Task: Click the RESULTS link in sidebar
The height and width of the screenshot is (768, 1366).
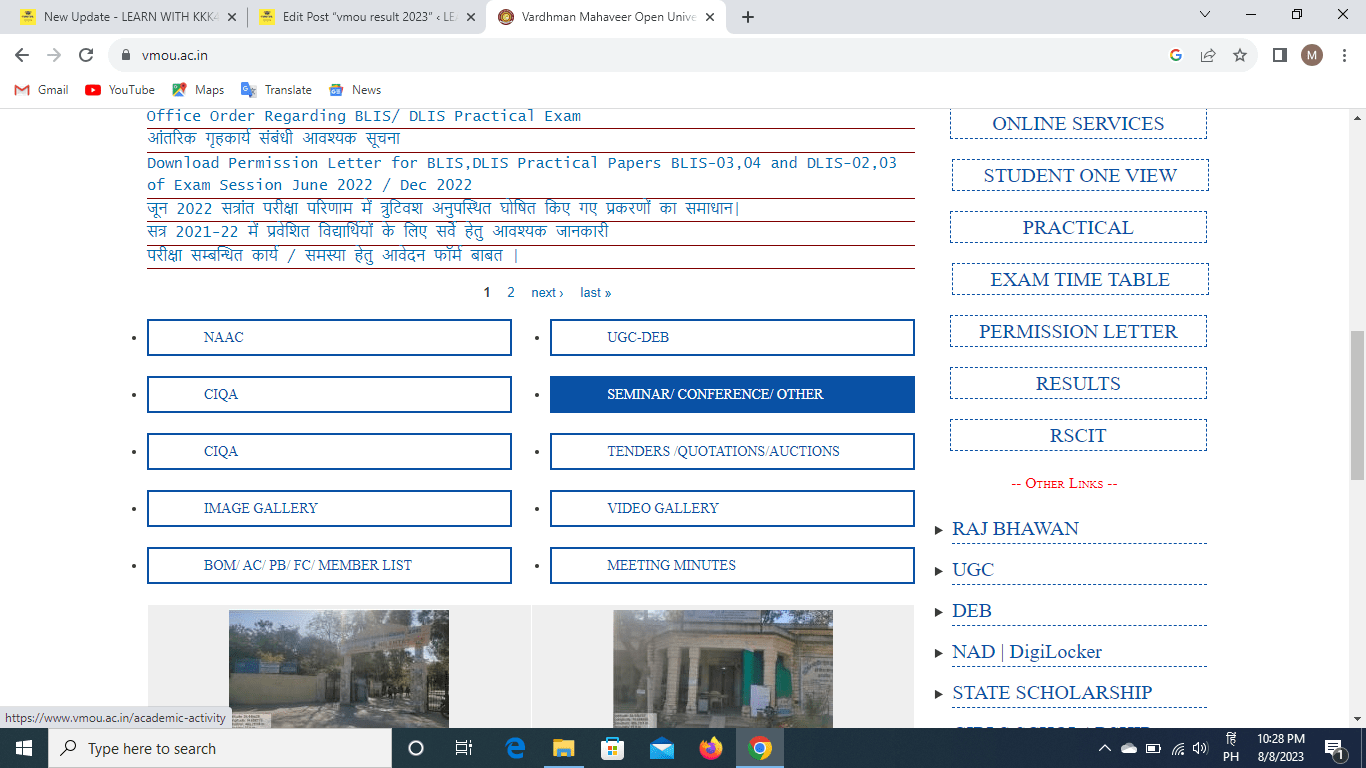Action: [x=1078, y=384]
